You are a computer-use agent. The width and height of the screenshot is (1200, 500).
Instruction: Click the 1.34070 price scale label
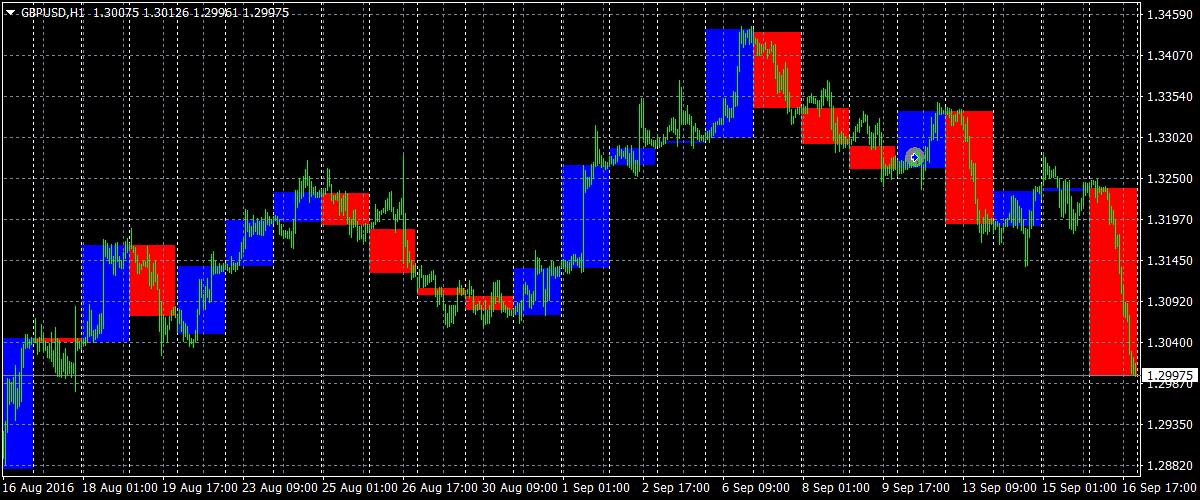pyautogui.click(x=1168, y=56)
